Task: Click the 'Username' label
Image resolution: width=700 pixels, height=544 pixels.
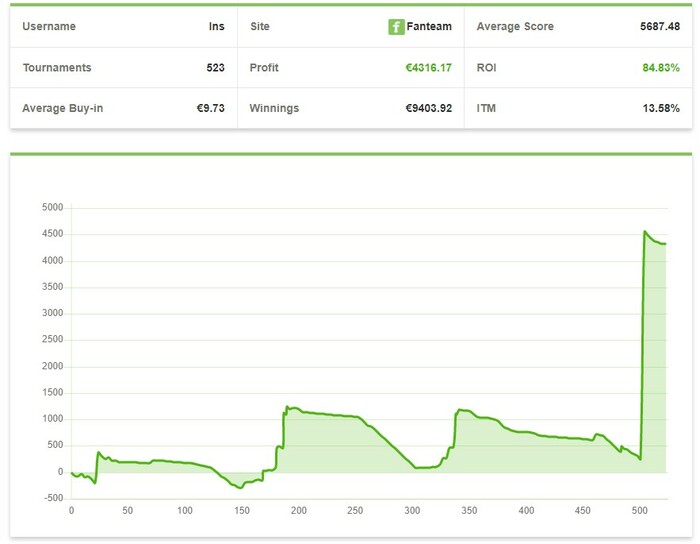Action: (49, 26)
